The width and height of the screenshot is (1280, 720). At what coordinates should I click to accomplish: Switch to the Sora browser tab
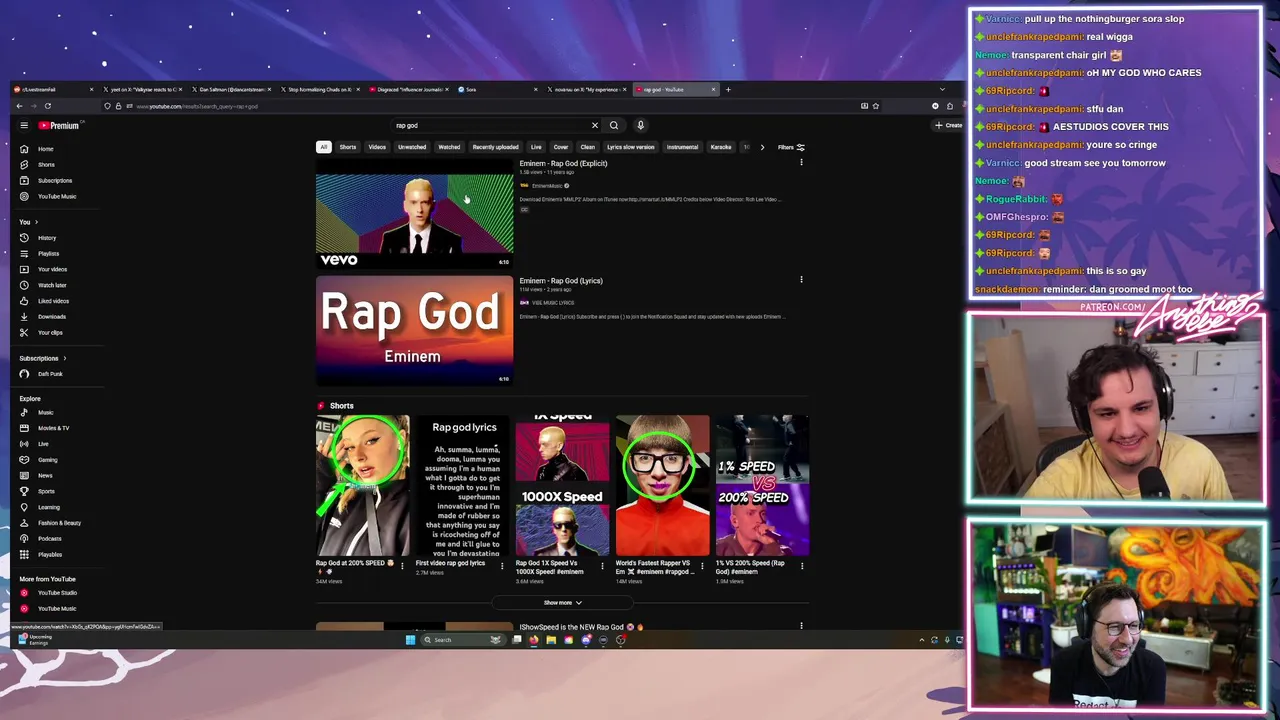pos(495,90)
